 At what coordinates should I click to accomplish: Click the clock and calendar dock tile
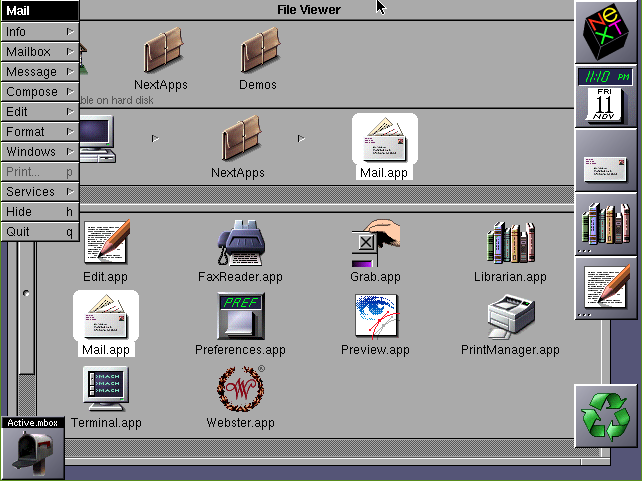606,96
